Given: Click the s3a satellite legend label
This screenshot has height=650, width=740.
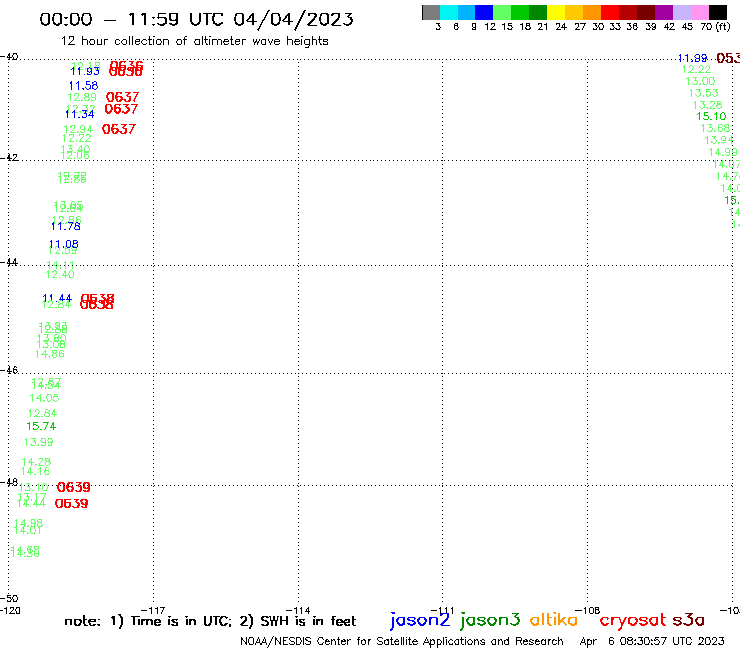Looking at the screenshot, I should pyautogui.click(x=688, y=620).
